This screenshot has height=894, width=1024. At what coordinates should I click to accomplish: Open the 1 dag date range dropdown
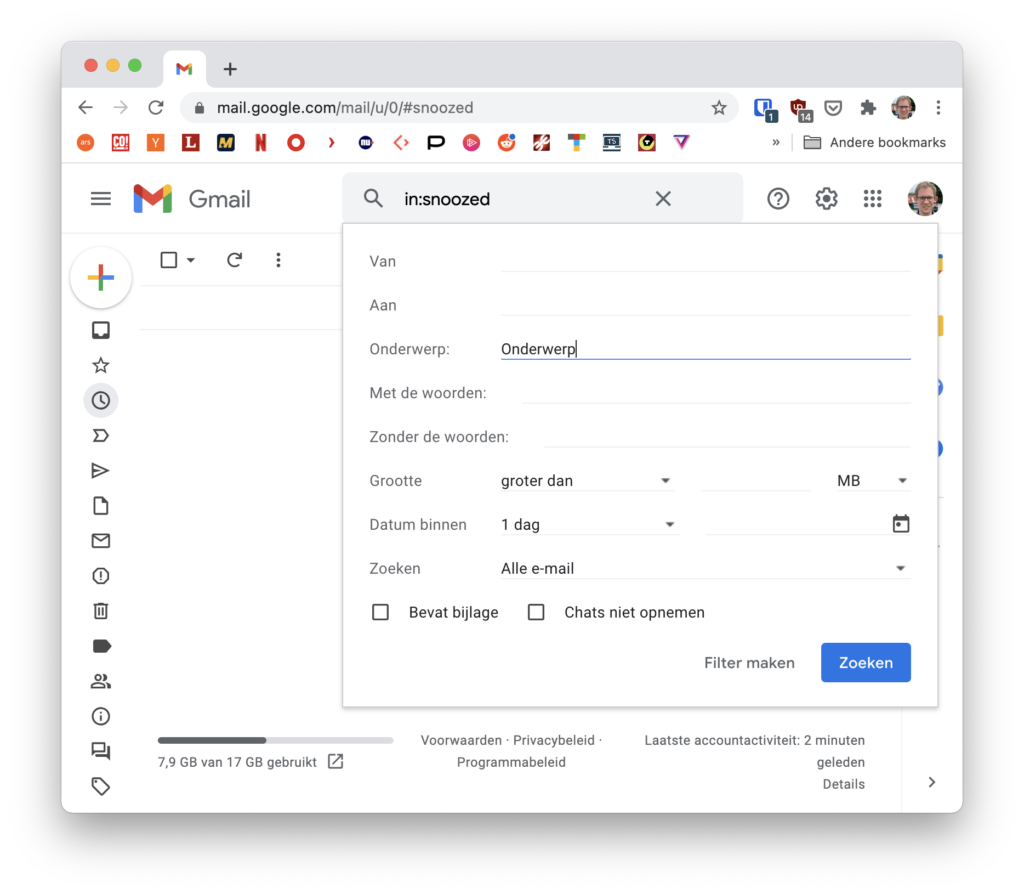tap(588, 524)
